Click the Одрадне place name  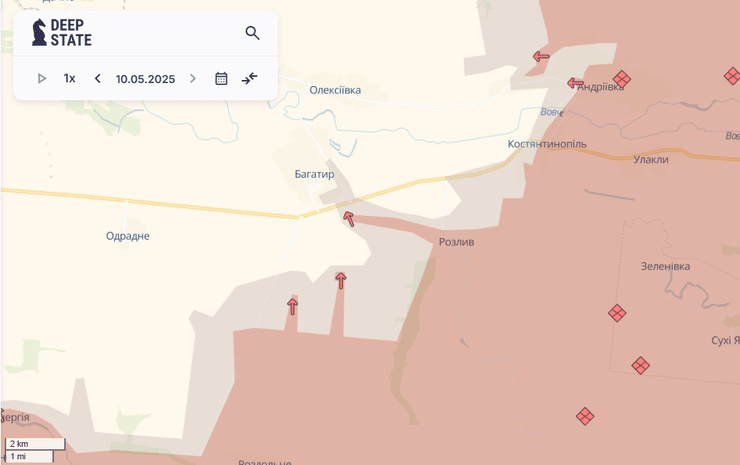click(x=128, y=236)
